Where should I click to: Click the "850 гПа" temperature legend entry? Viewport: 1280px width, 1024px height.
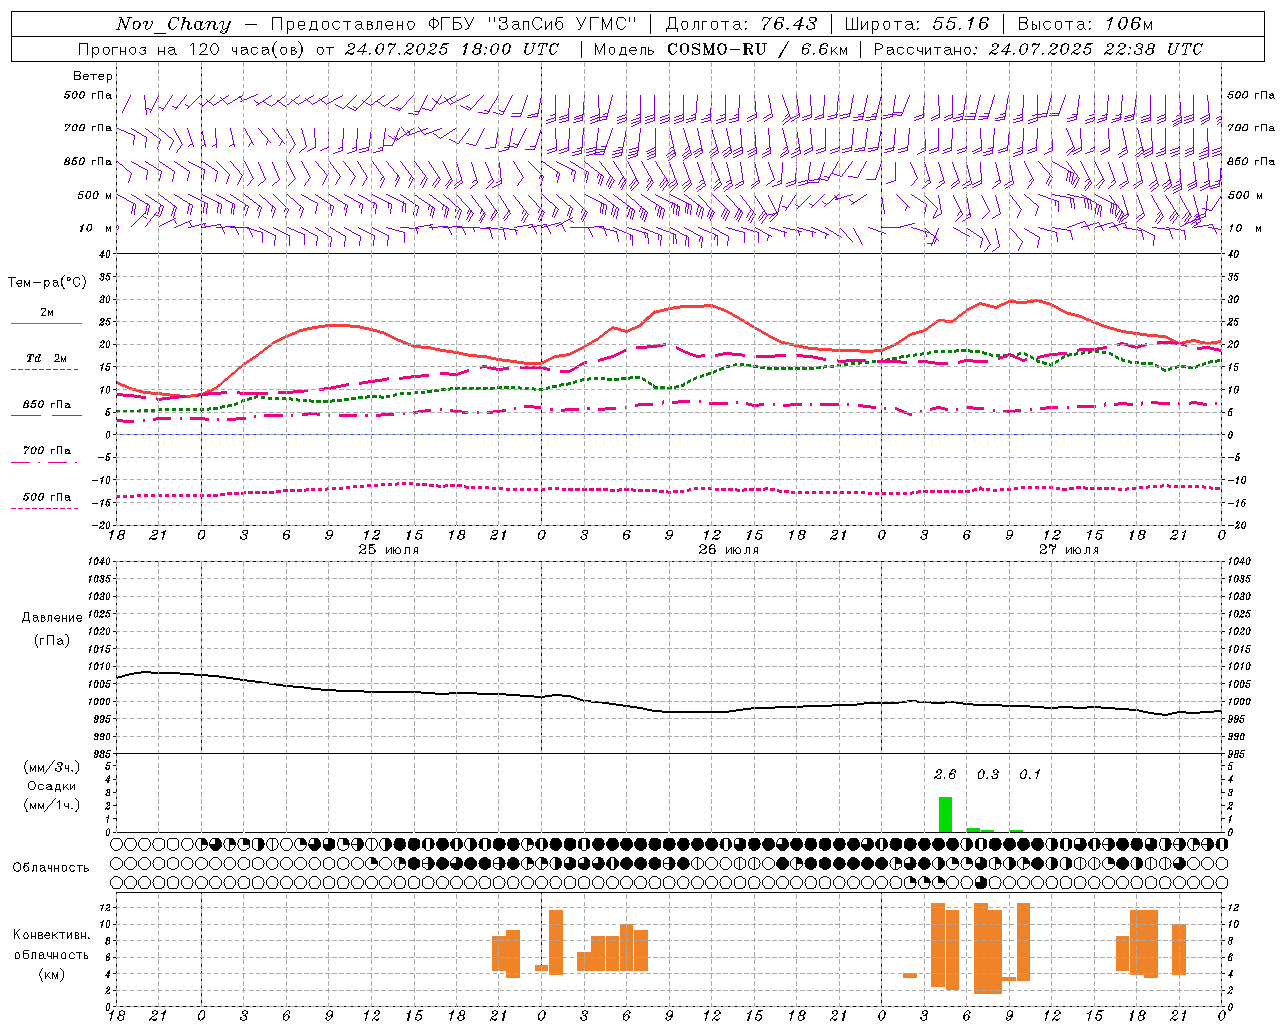click(x=47, y=404)
